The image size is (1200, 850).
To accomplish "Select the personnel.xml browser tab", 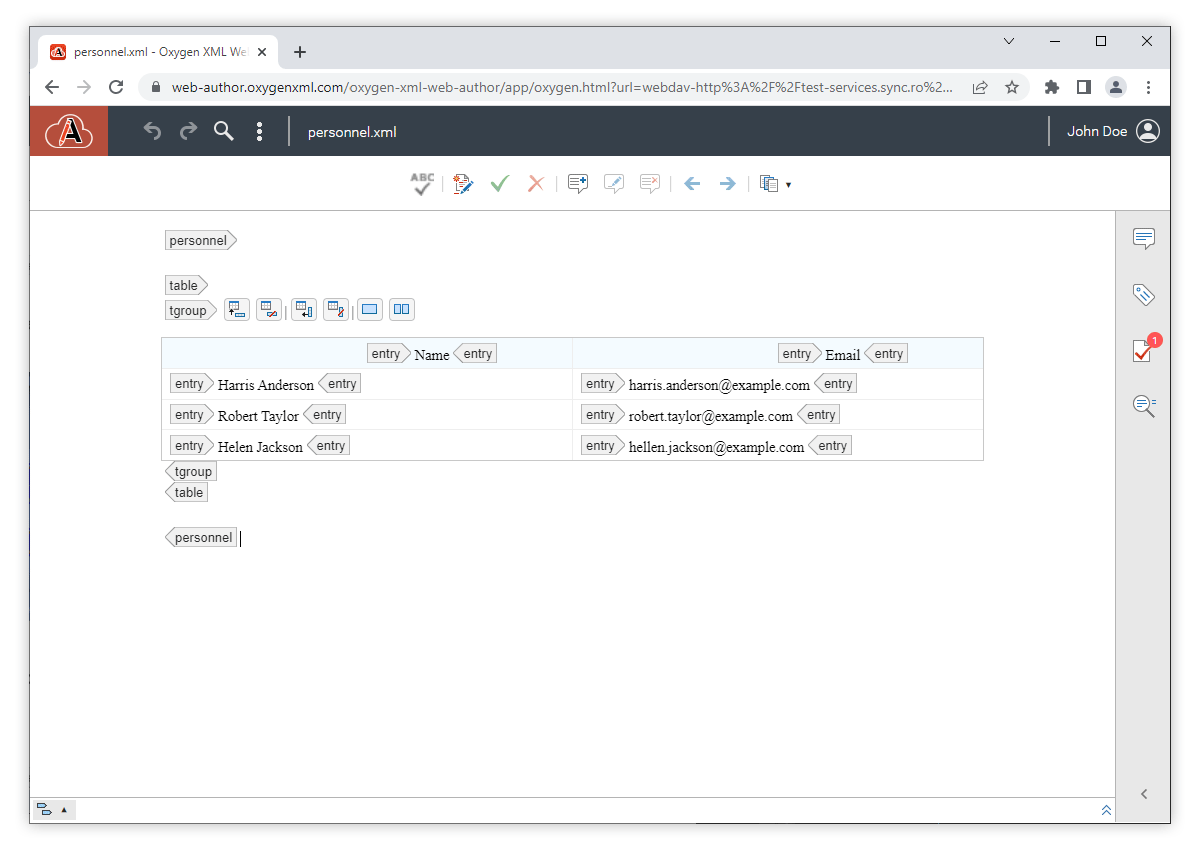I will coord(160,52).
